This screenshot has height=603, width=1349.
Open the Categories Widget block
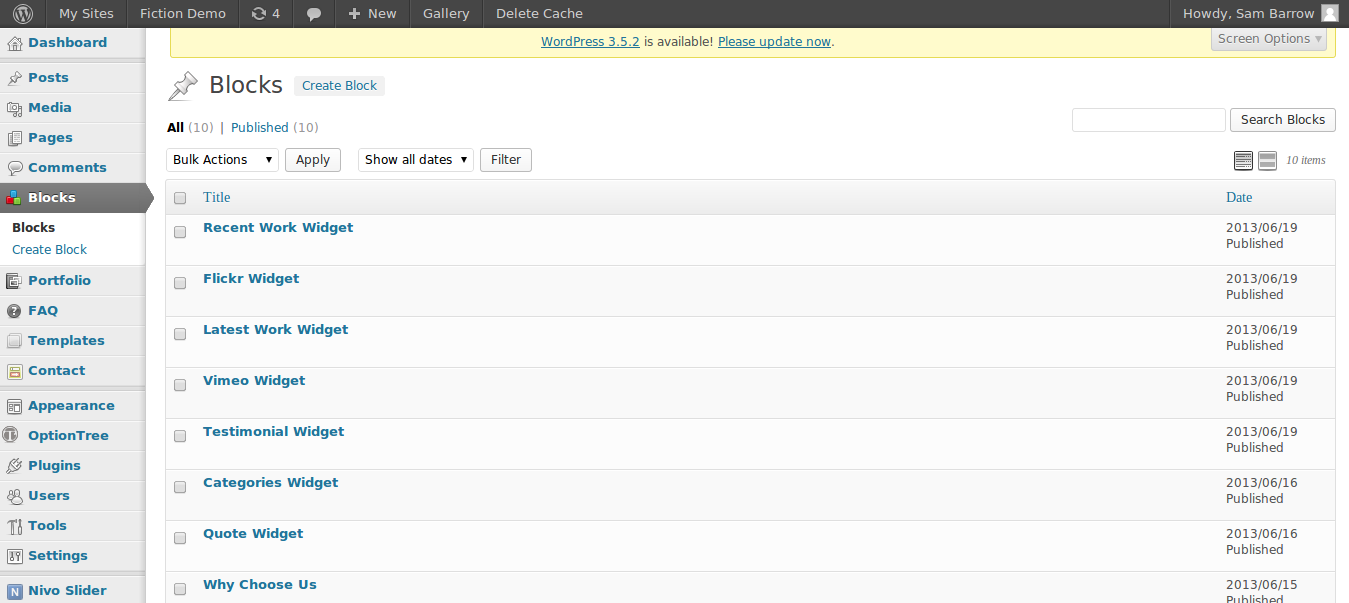click(x=270, y=483)
